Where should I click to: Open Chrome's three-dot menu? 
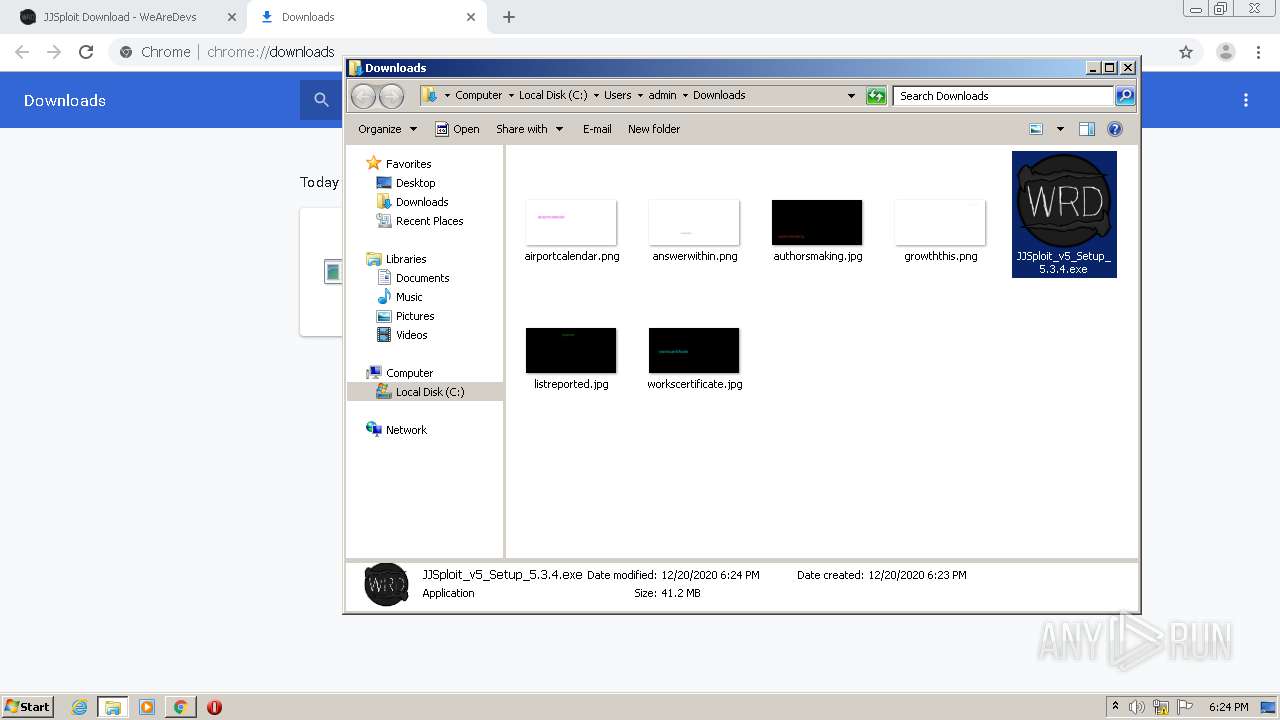(1258, 52)
